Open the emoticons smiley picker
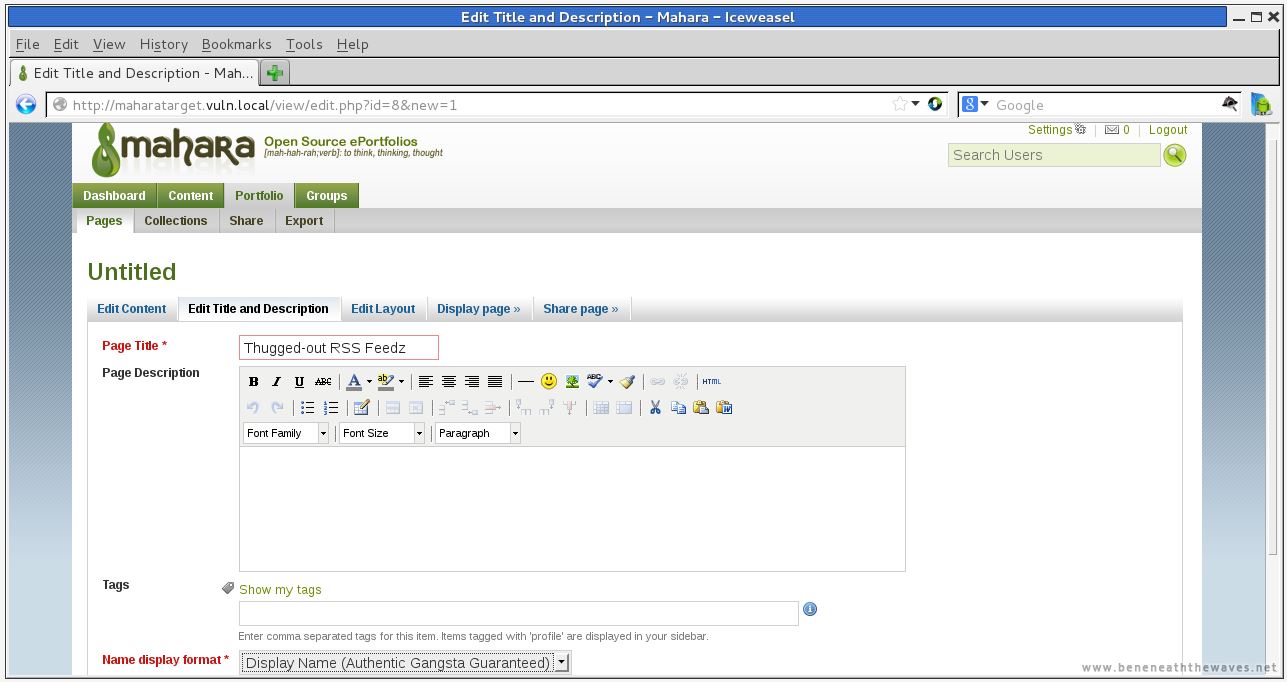1287x682 pixels. point(549,381)
